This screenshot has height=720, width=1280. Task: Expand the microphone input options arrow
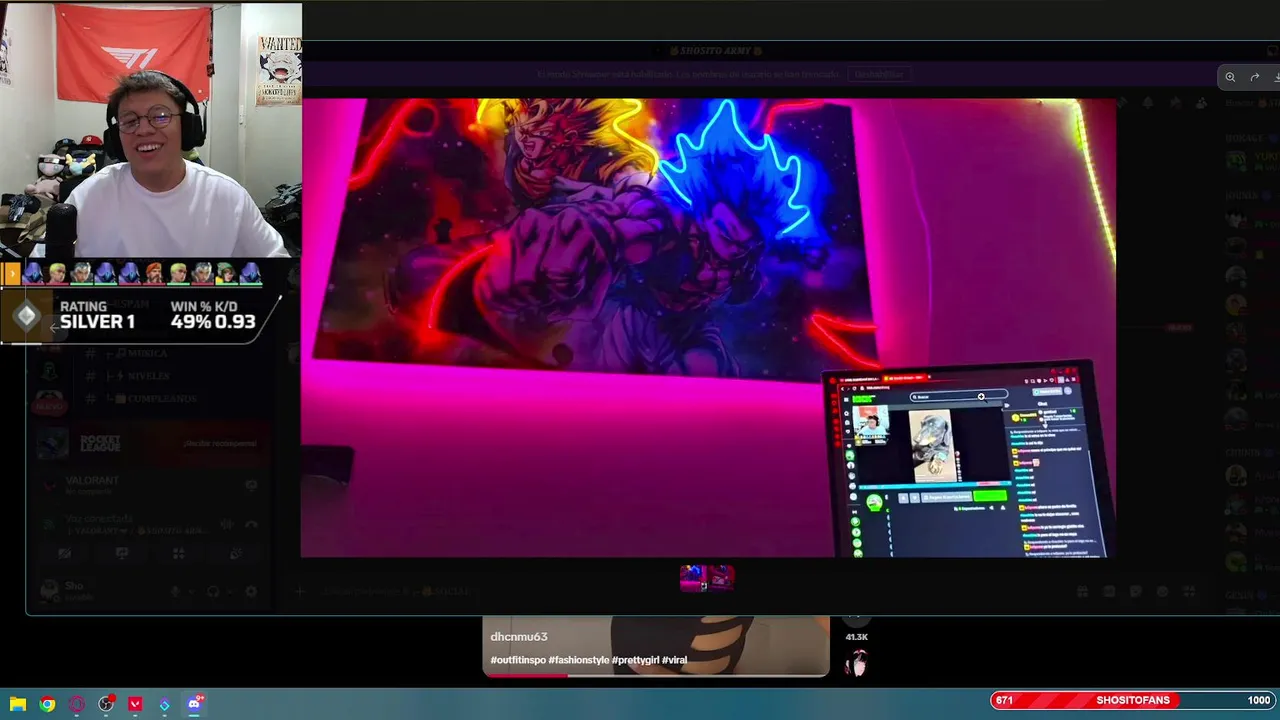pos(190,591)
